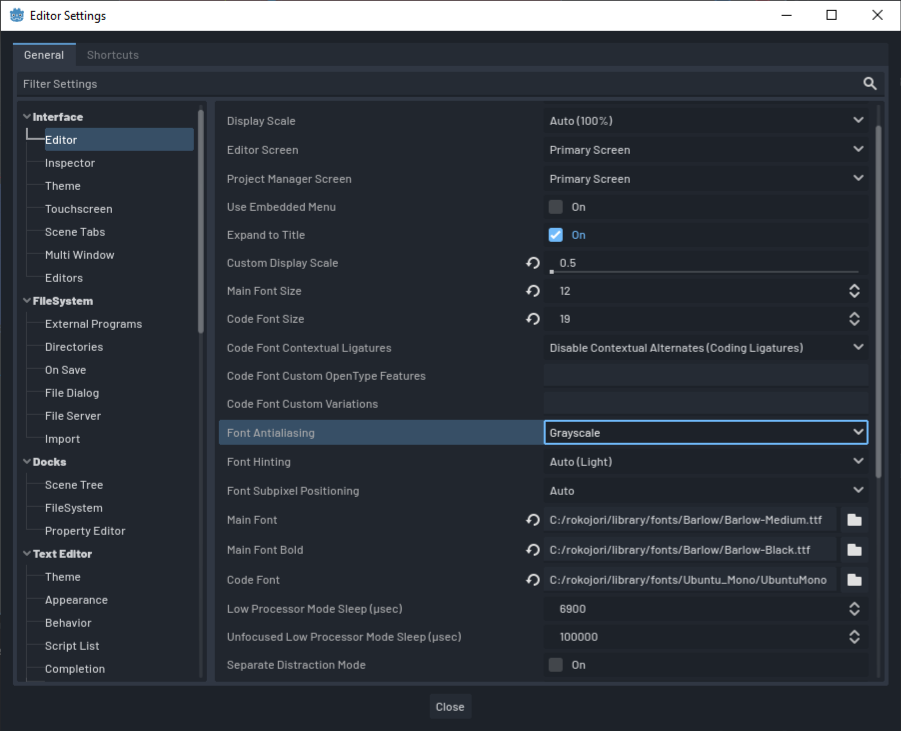Browse folder for Main Font file
The height and width of the screenshot is (731, 901).
pos(854,520)
